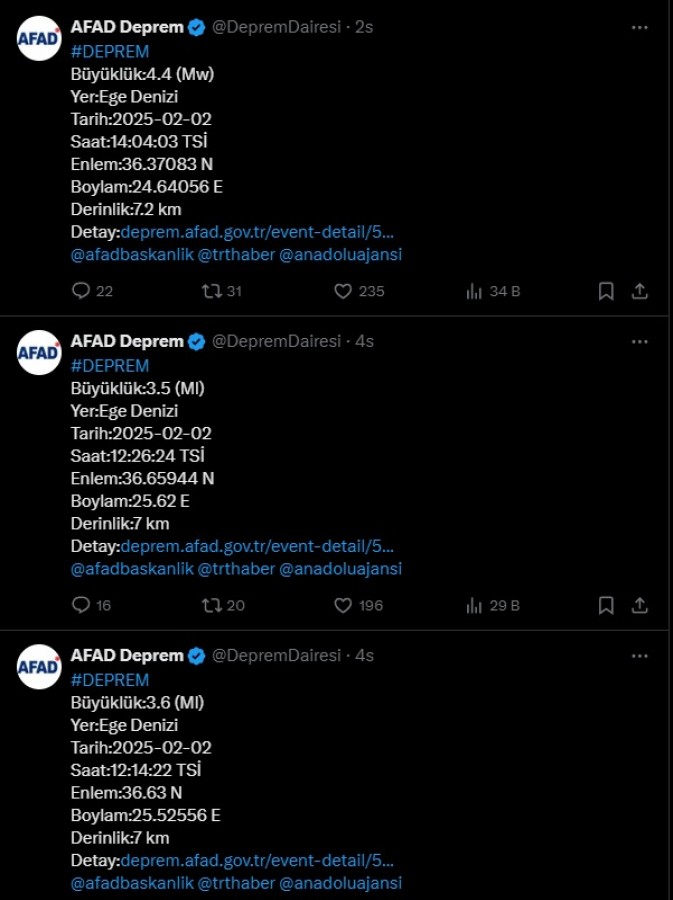Open @anadoluajansi mention in third tweet

point(341,883)
